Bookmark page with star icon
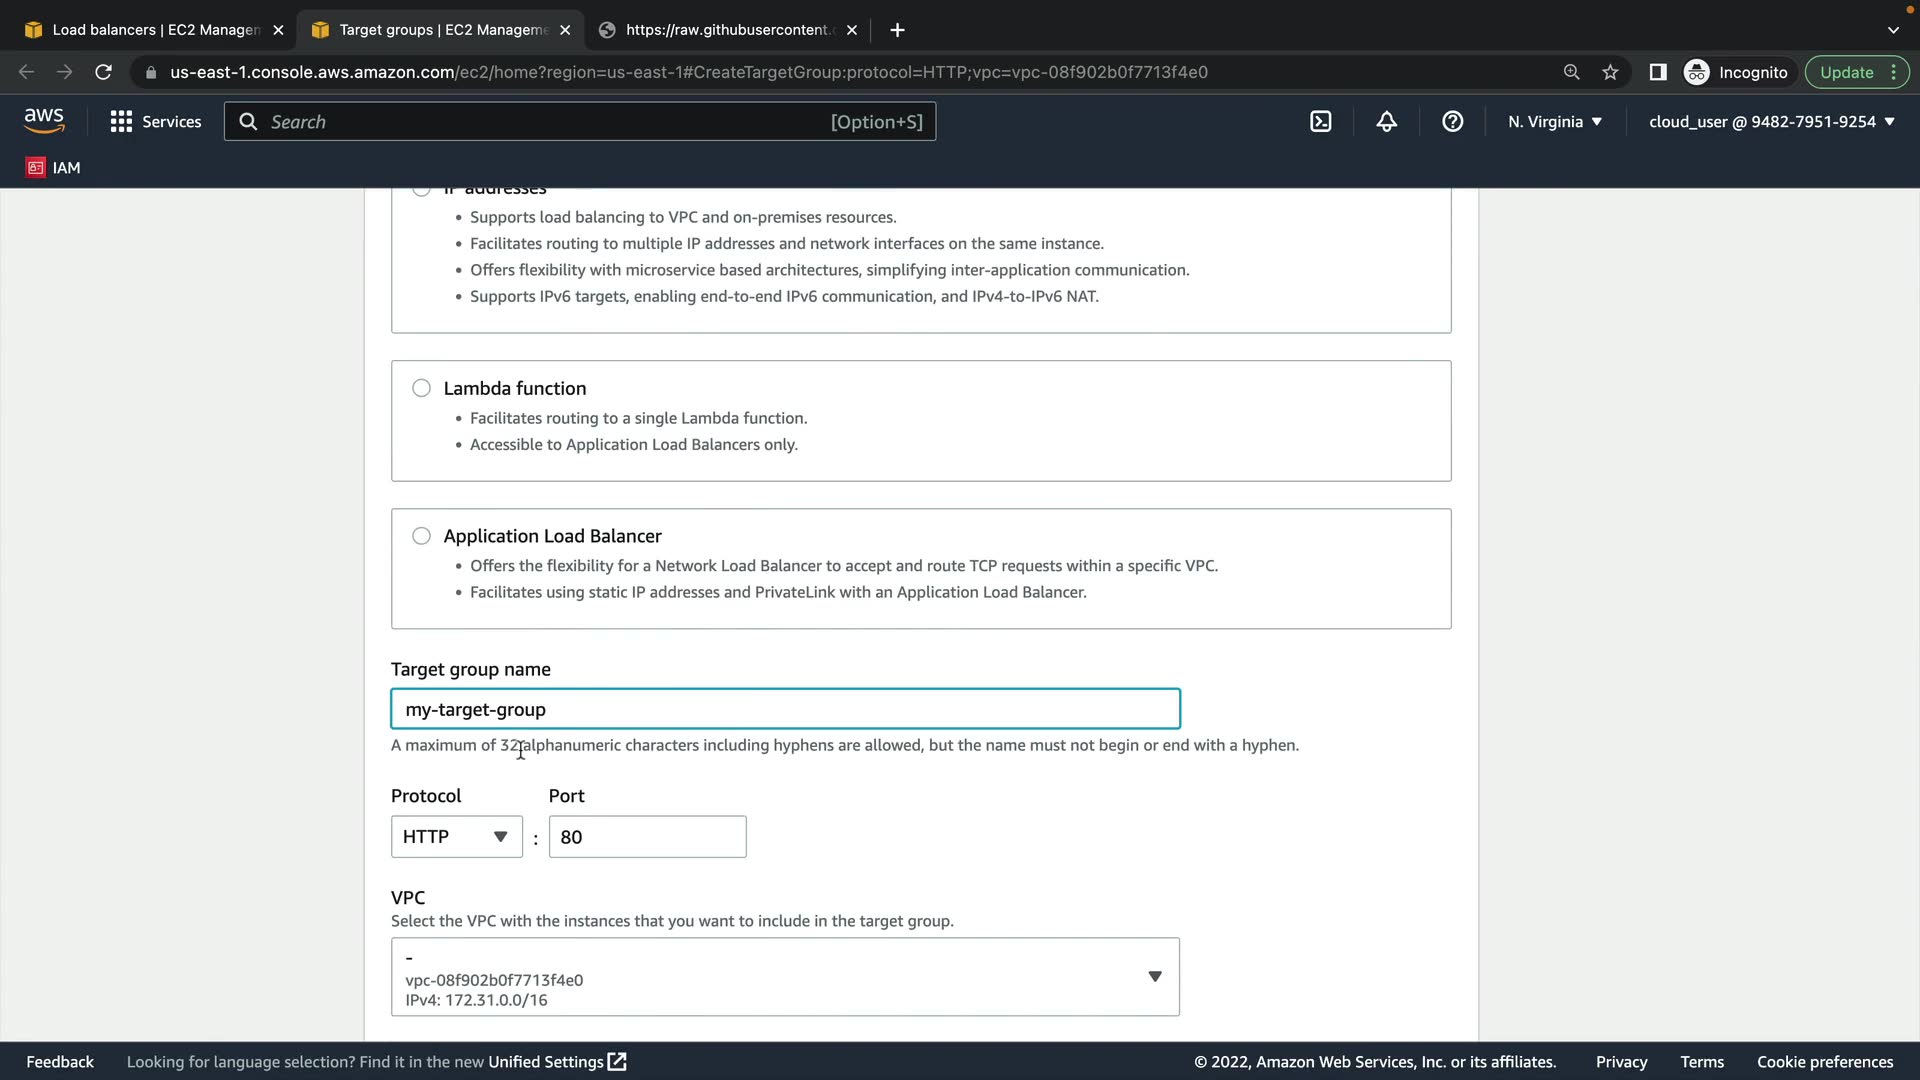This screenshot has height=1080, width=1920. coord(1610,72)
